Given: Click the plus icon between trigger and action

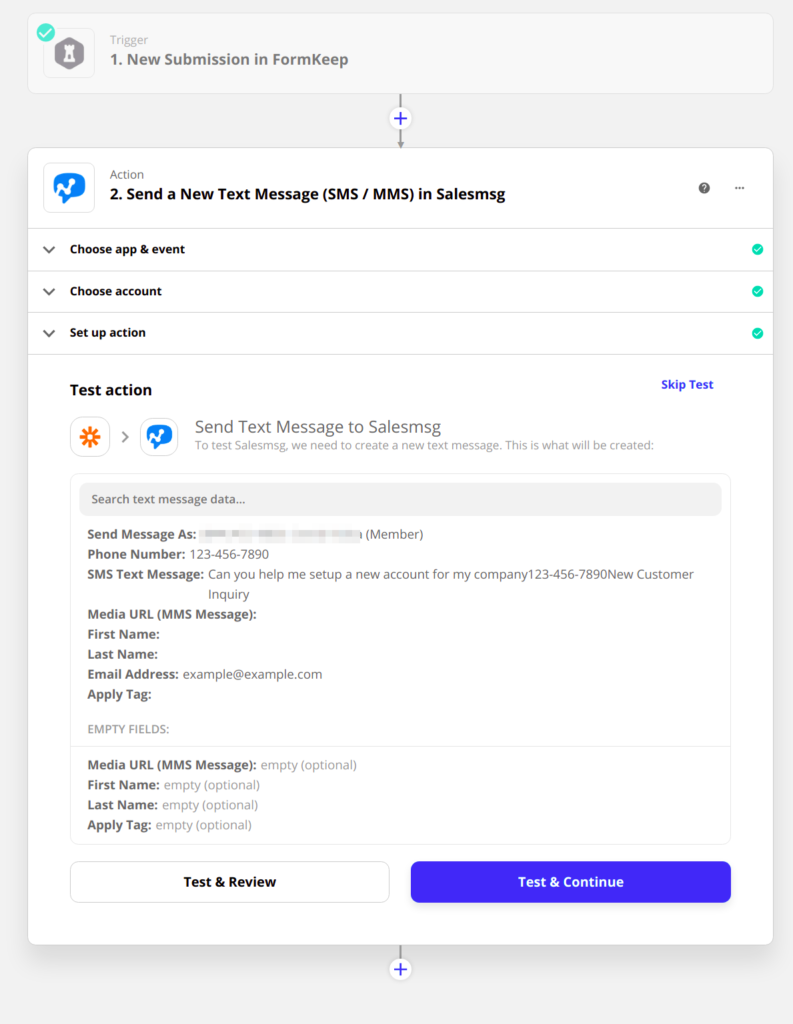Looking at the screenshot, I should [x=400, y=119].
